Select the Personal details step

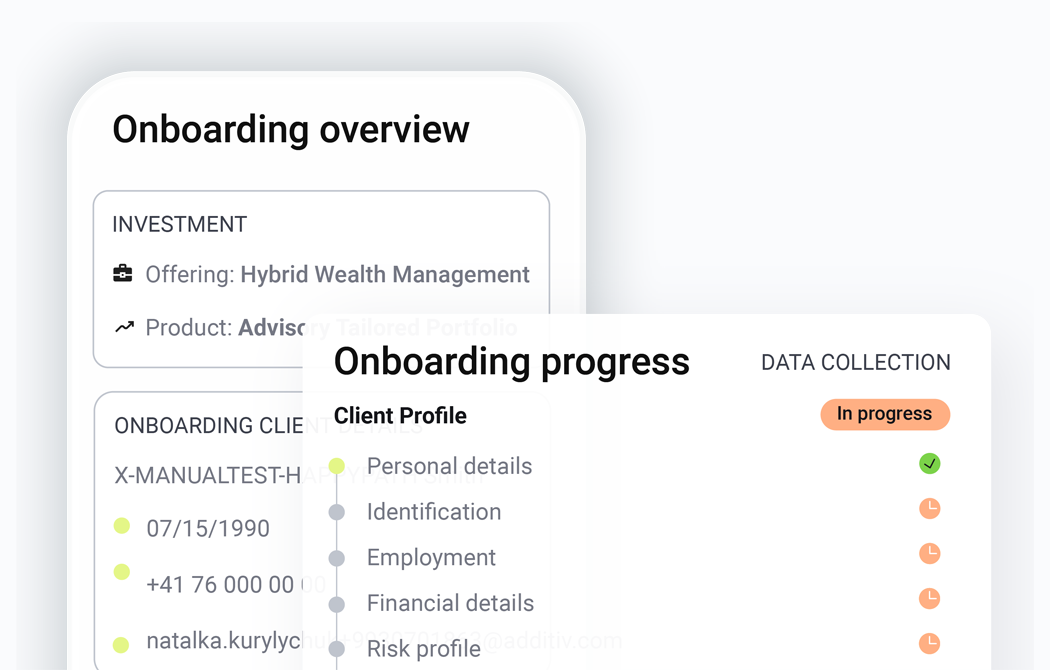pos(449,466)
